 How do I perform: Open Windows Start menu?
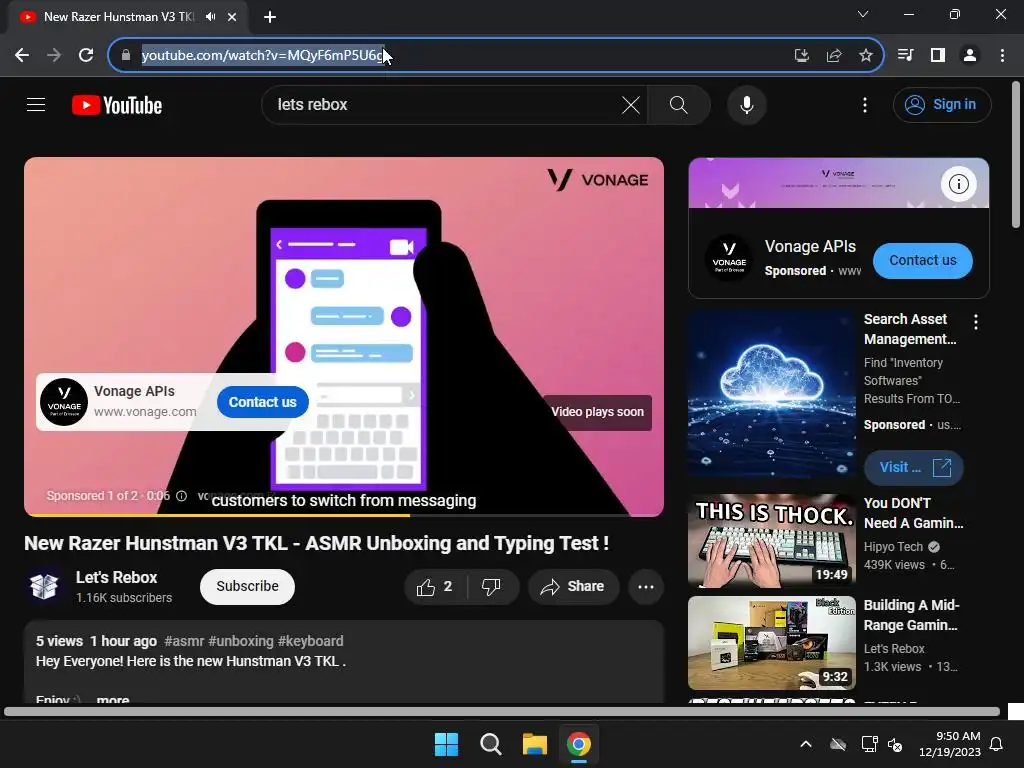point(447,744)
